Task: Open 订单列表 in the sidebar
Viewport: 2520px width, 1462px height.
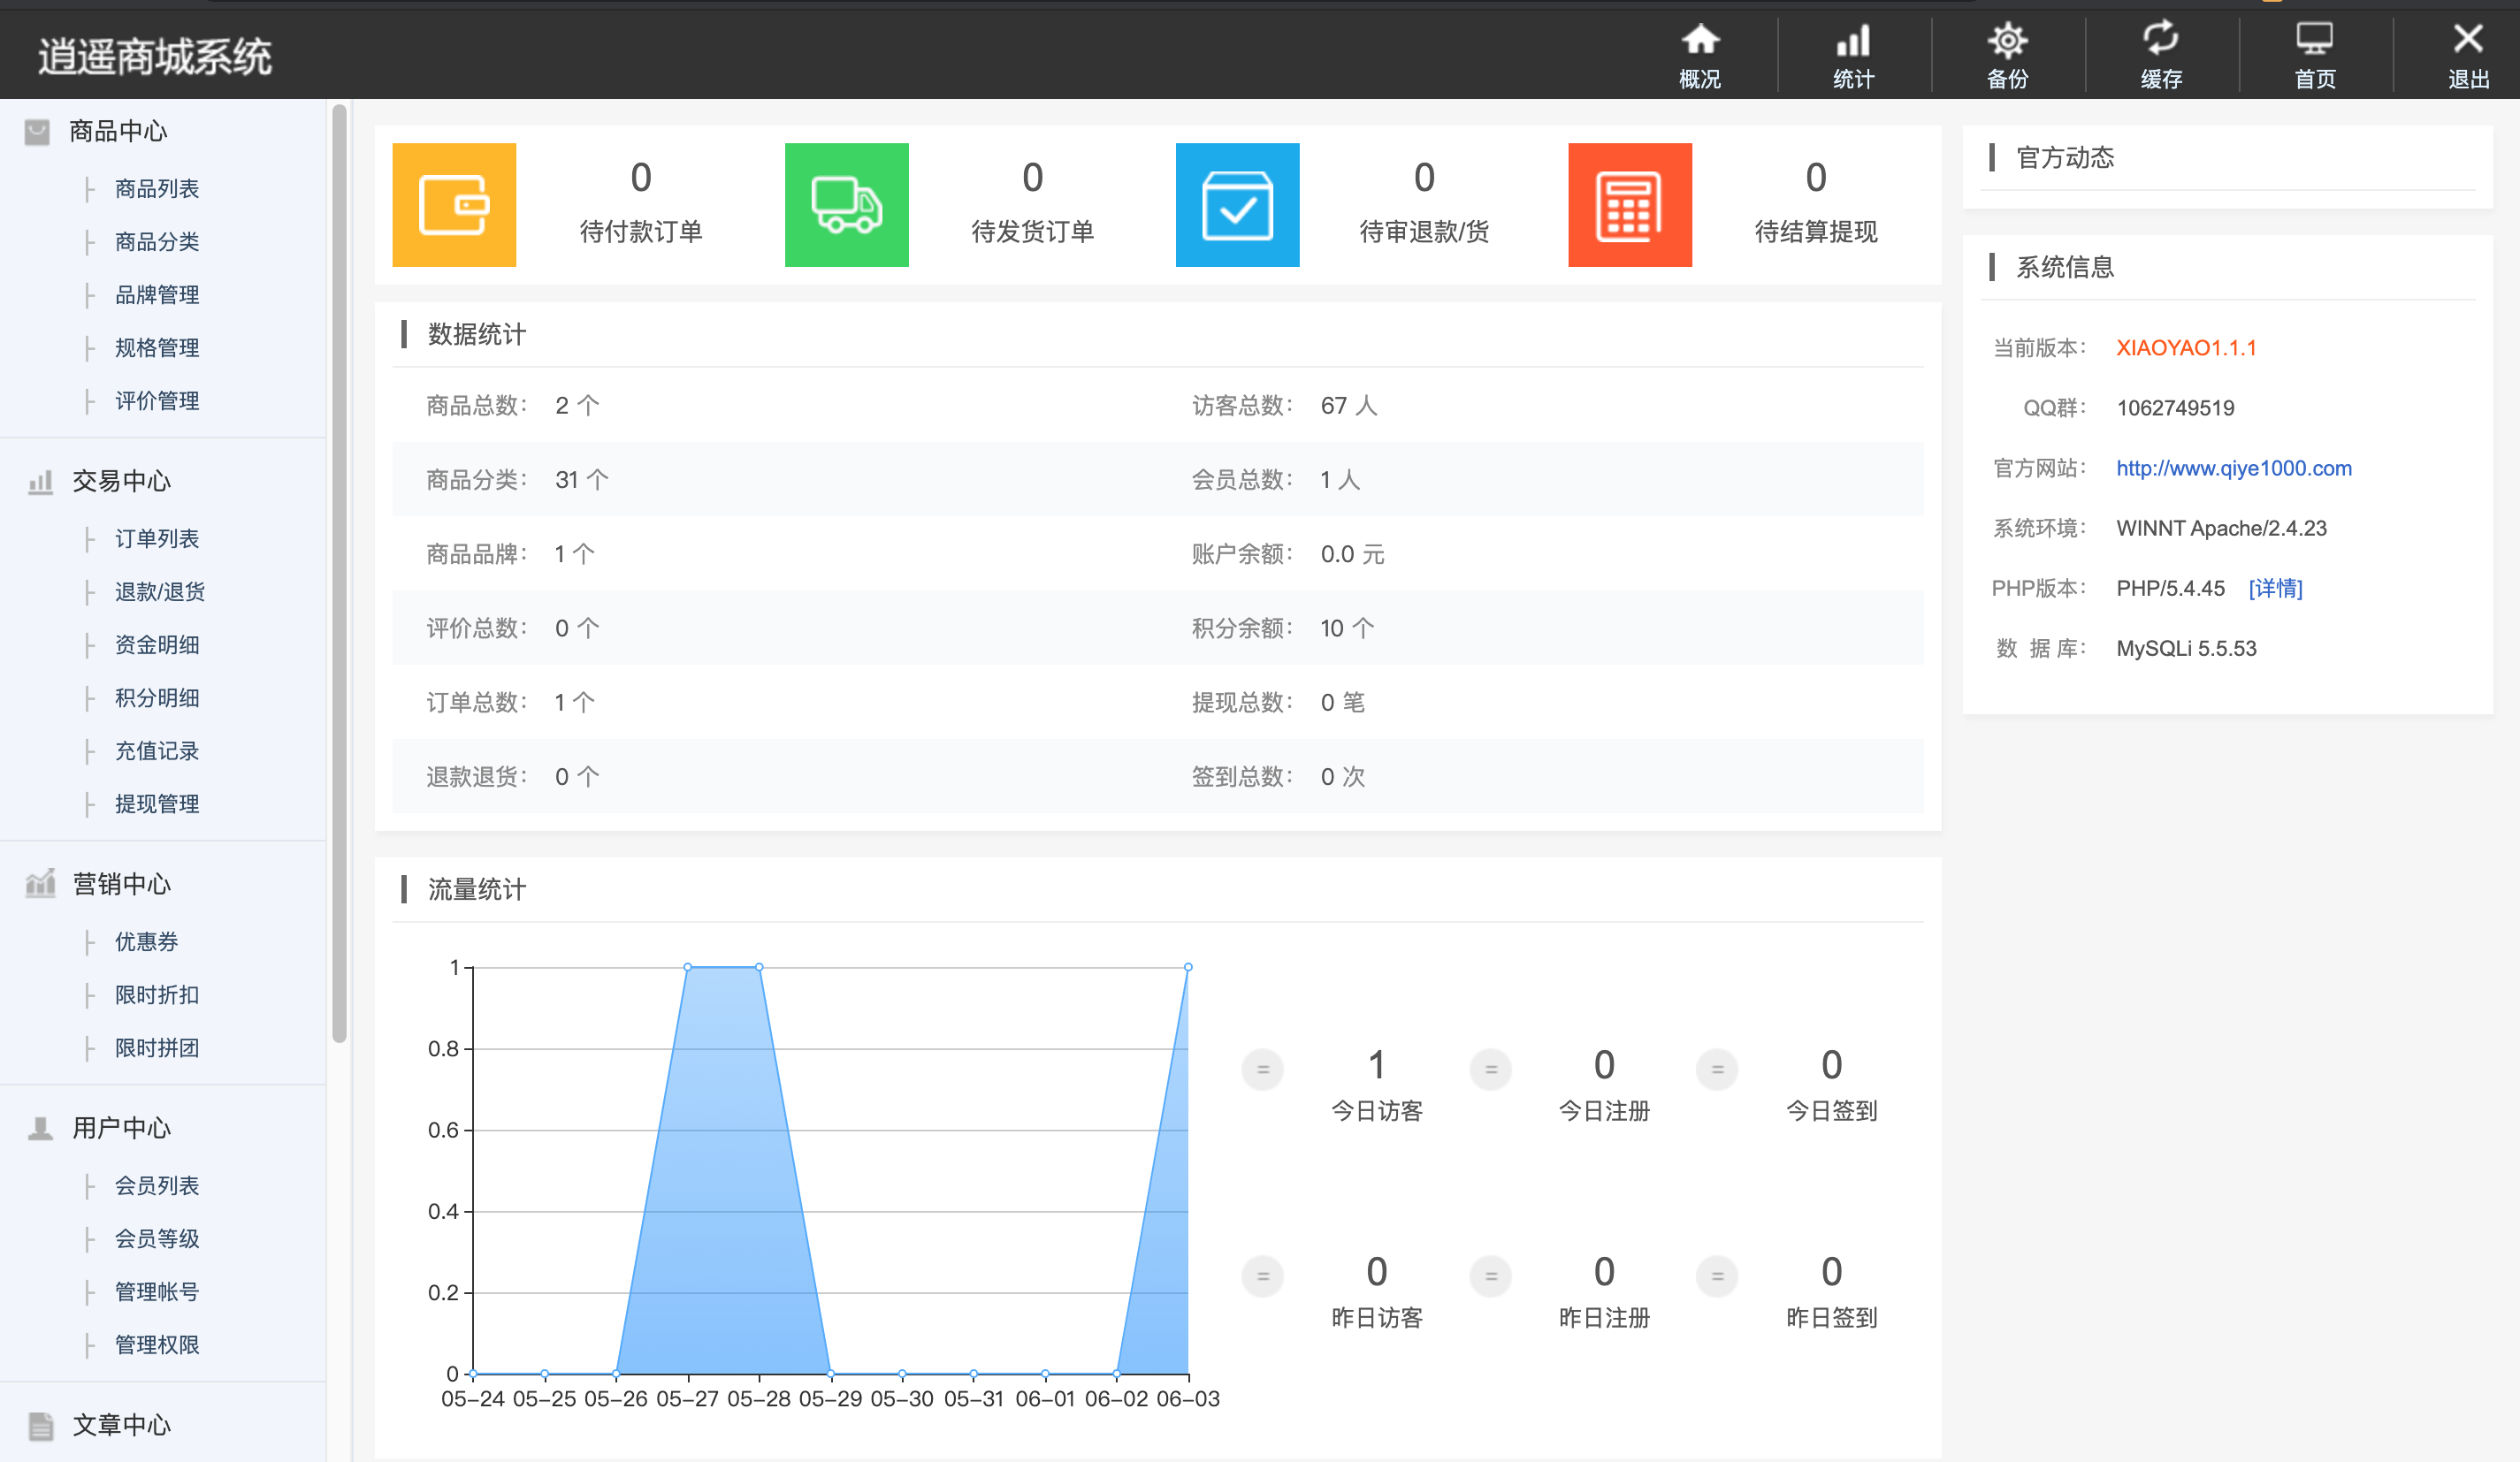Action: click(x=157, y=539)
